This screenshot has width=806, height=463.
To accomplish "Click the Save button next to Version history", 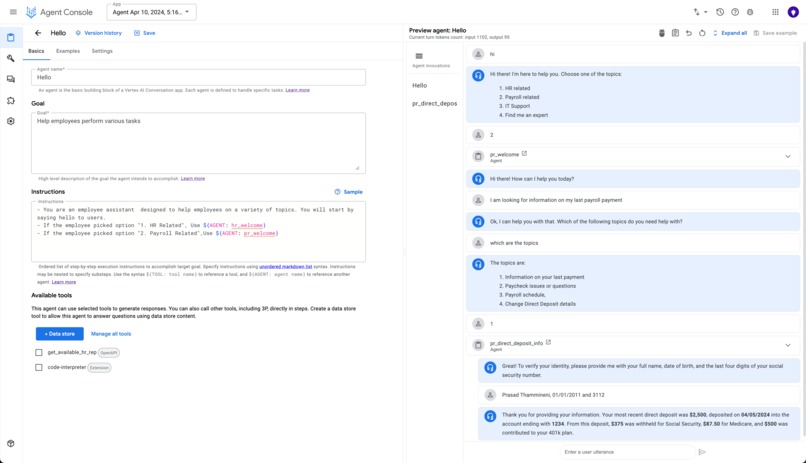I will coord(144,33).
